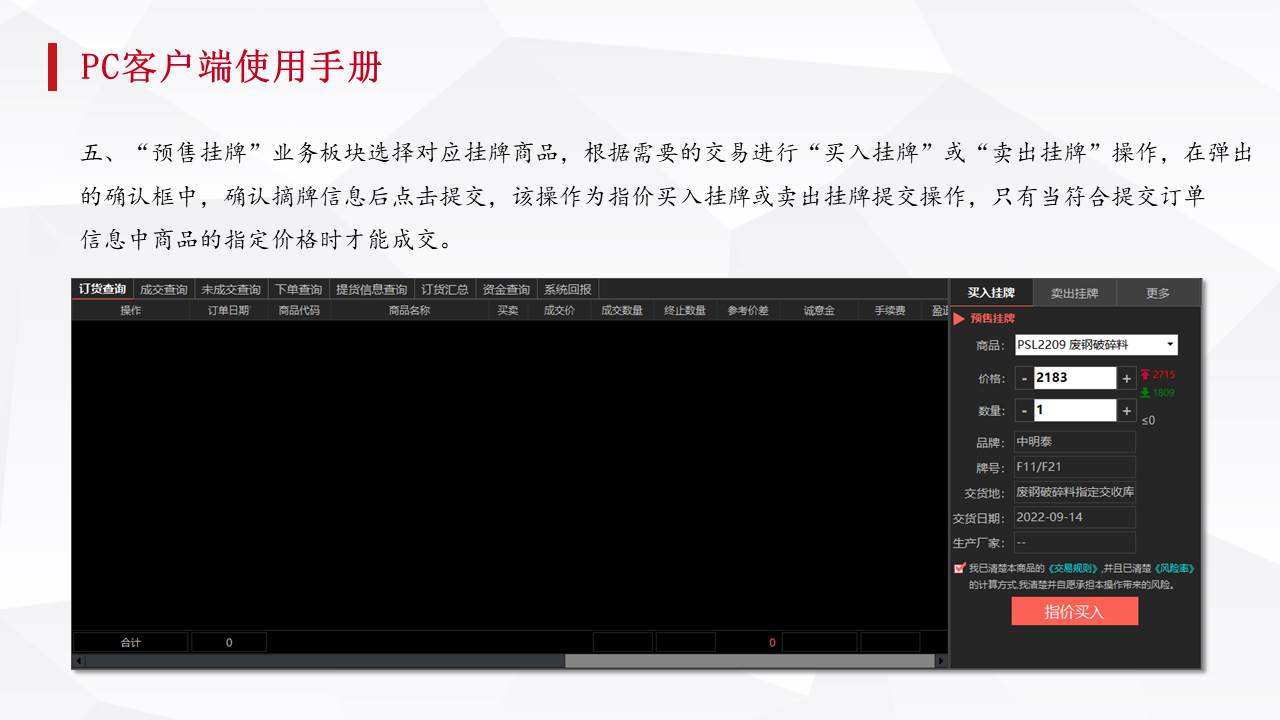Screen dimensions: 1280x720
Task: Click the 订单日期 column header
Action: [229, 310]
